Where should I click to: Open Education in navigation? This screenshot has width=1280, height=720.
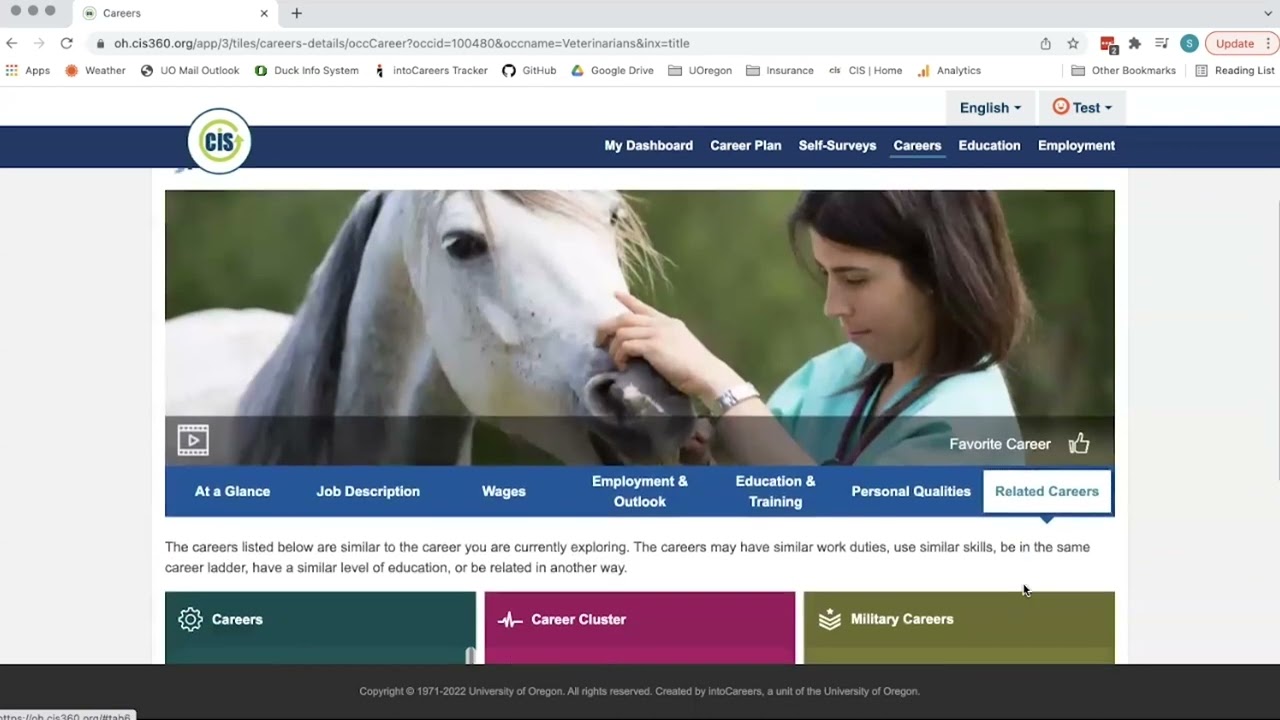tap(989, 146)
